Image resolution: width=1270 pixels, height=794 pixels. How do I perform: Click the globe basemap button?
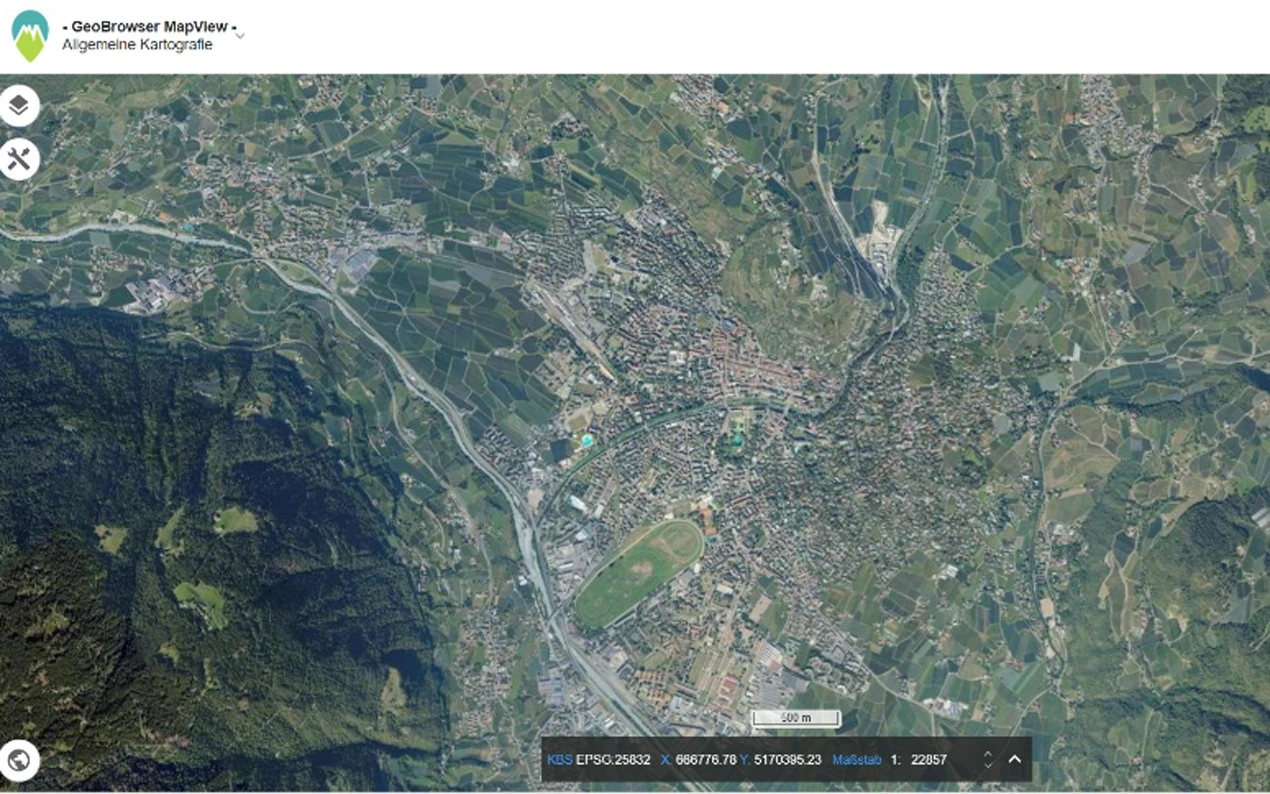(19, 760)
